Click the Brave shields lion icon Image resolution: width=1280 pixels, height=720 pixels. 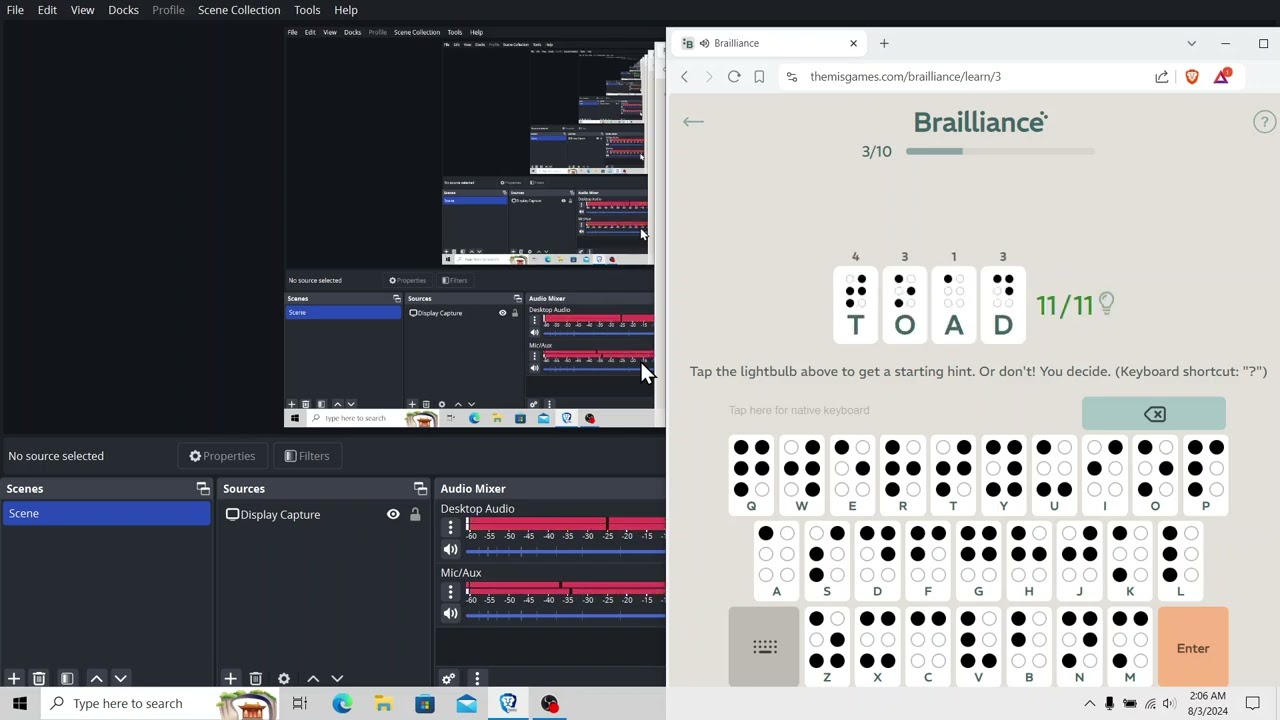tap(1192, 76)
